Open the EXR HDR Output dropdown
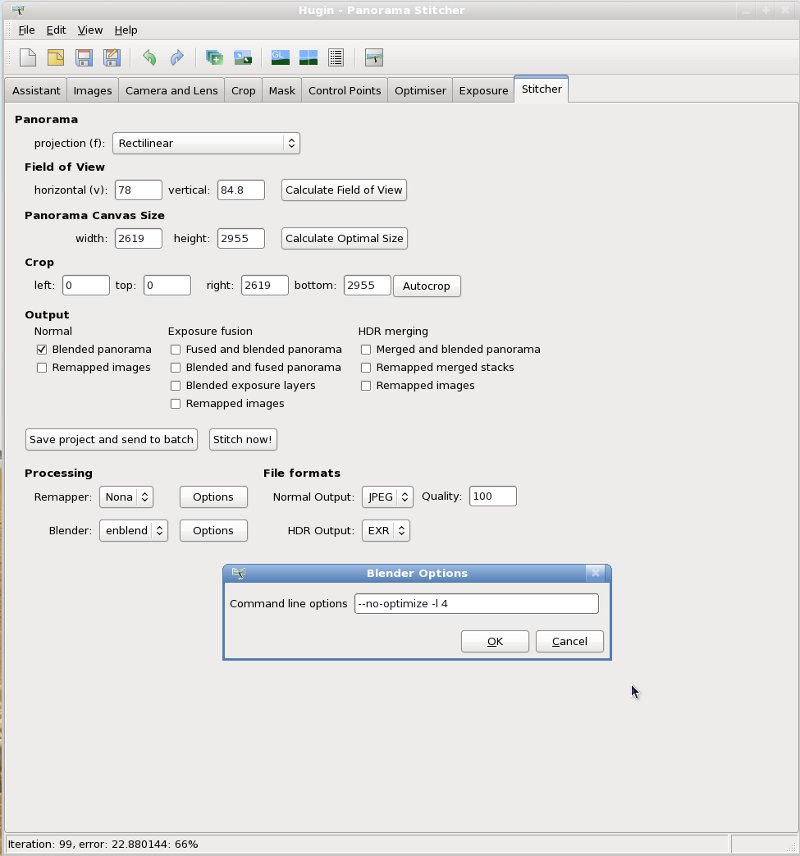The height and width of the screenshot is (856, 800). [386, 531]
